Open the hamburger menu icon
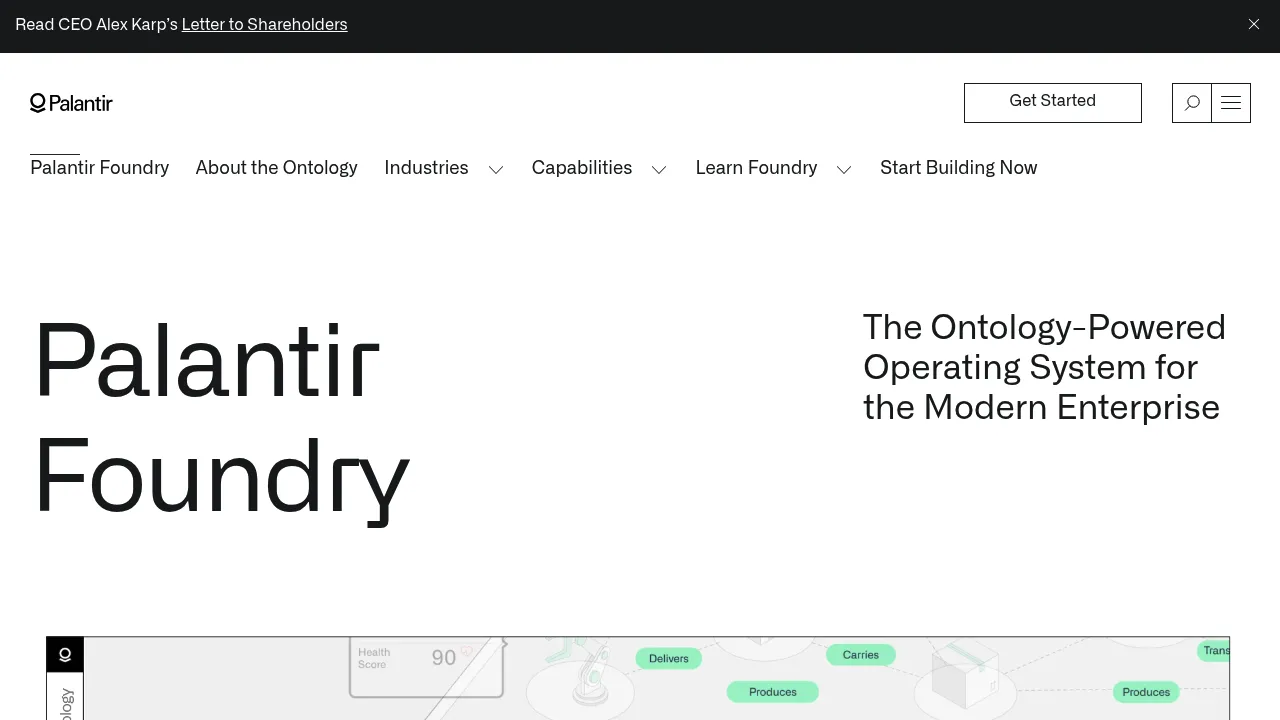 pyautogui.click(x=1231, y=103)
